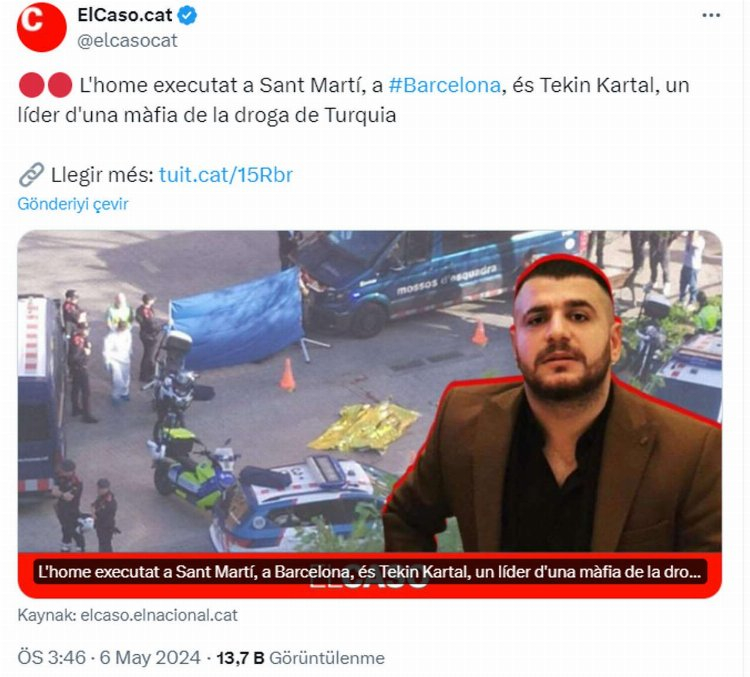The image size is (750, 677).
Task: Click the tweet text about Tekin Kartal
Action: click(353, 100)
